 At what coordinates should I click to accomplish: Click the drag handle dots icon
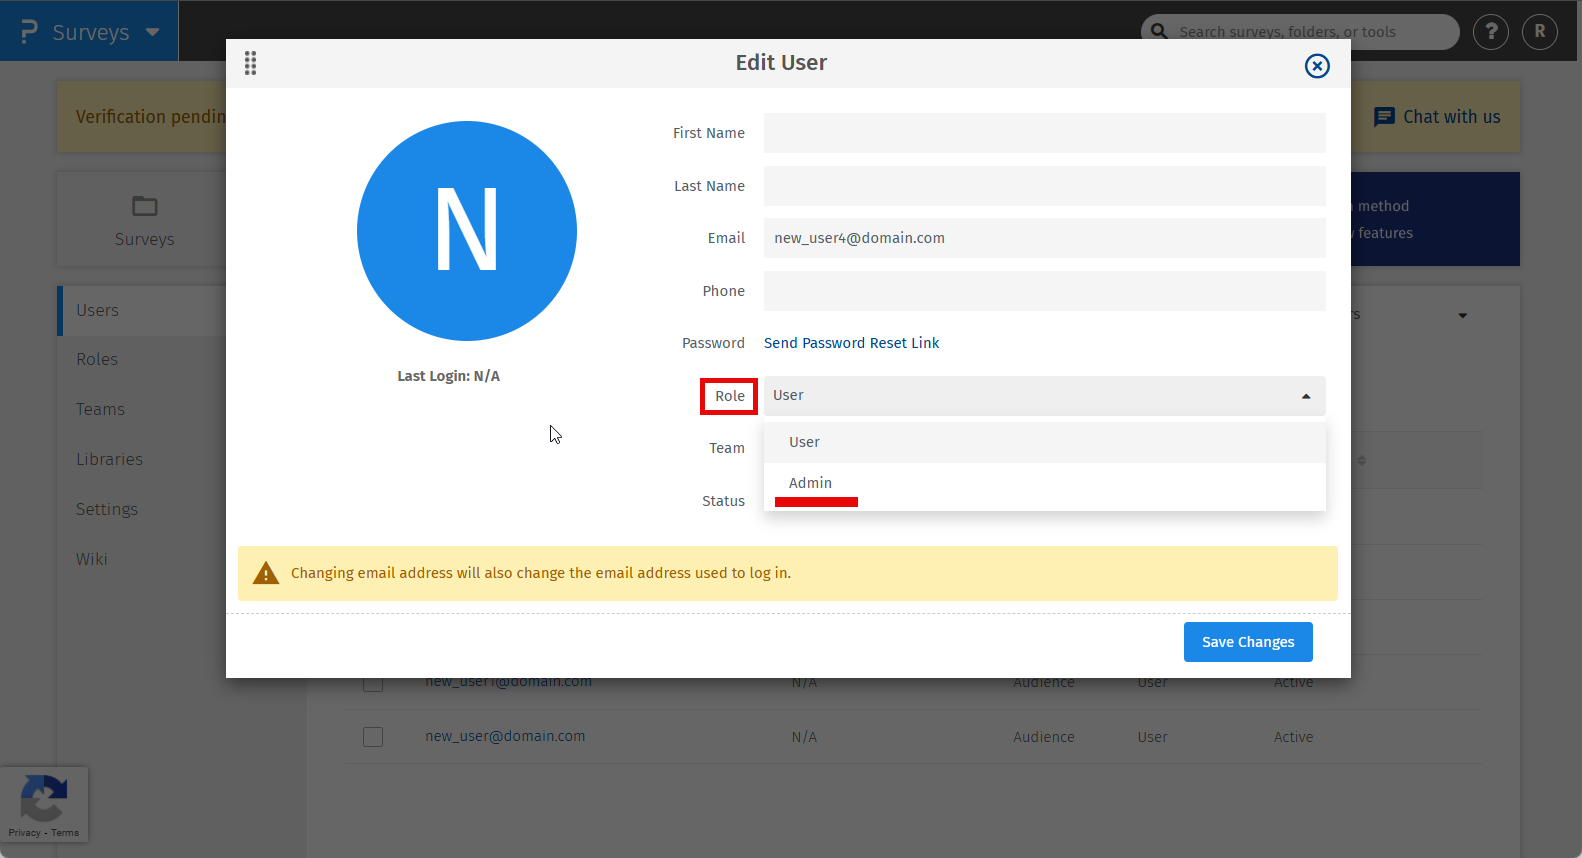click(x=250, y=63)
